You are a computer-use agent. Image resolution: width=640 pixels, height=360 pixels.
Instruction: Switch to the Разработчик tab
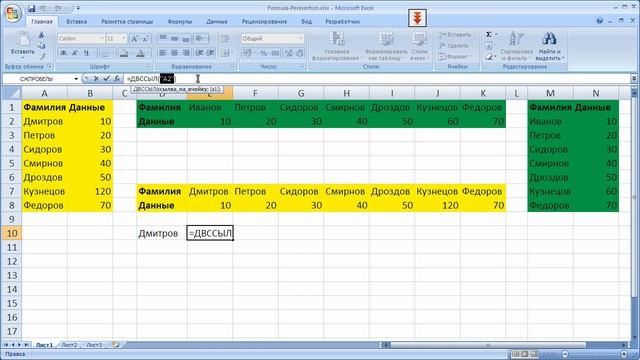[x=342, y=22]
